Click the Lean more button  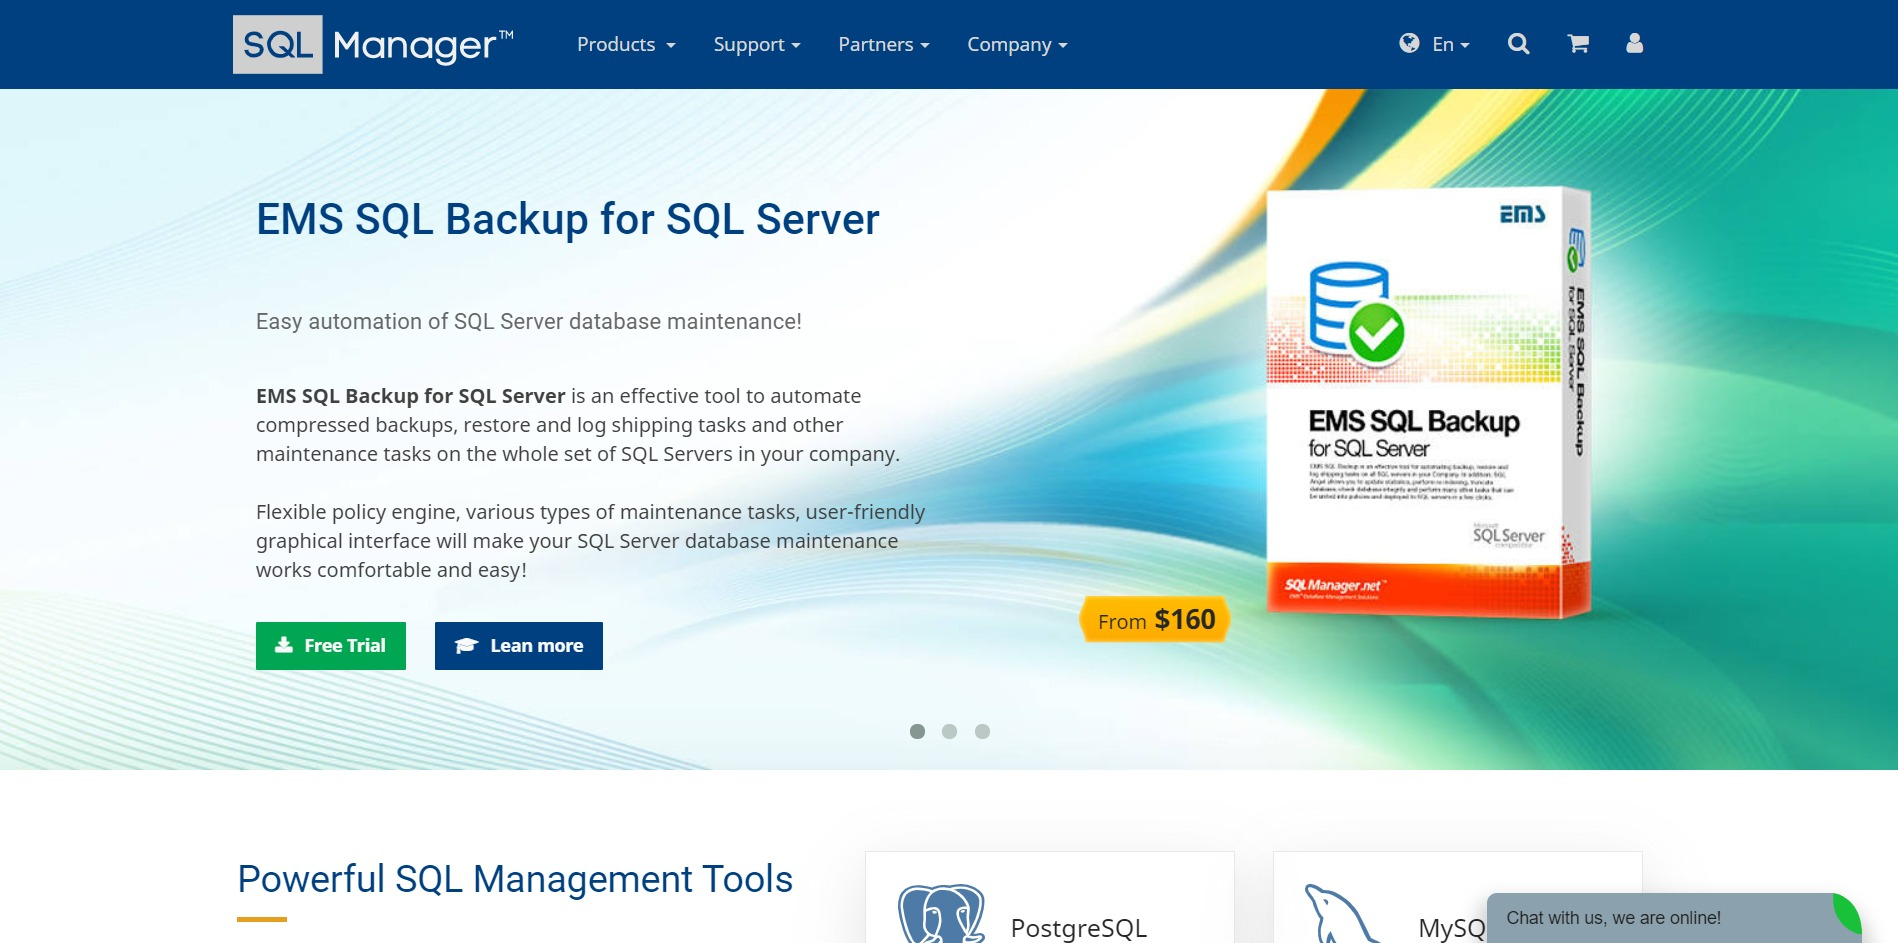coord(519,646)
